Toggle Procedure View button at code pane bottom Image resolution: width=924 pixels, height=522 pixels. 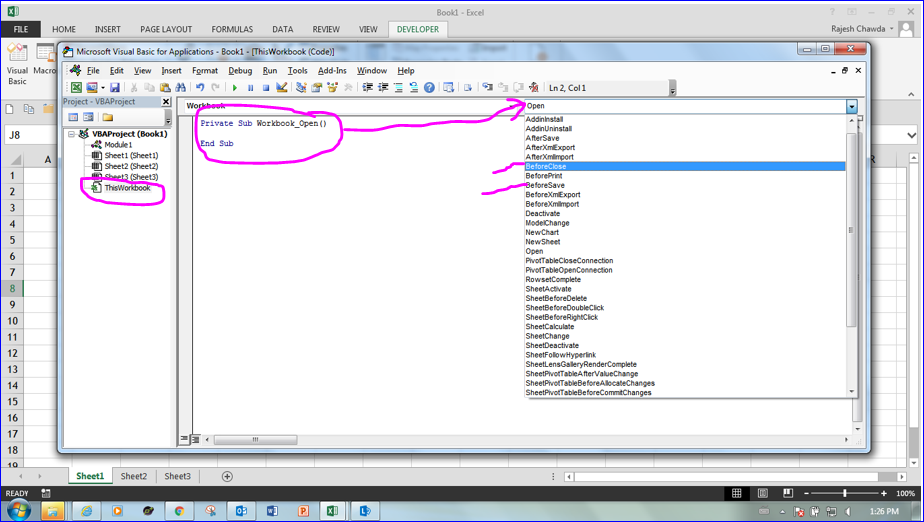point(184,439)
